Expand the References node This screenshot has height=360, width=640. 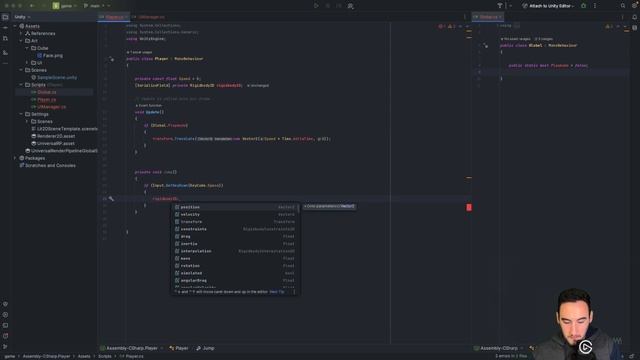(x=21, y=33)
